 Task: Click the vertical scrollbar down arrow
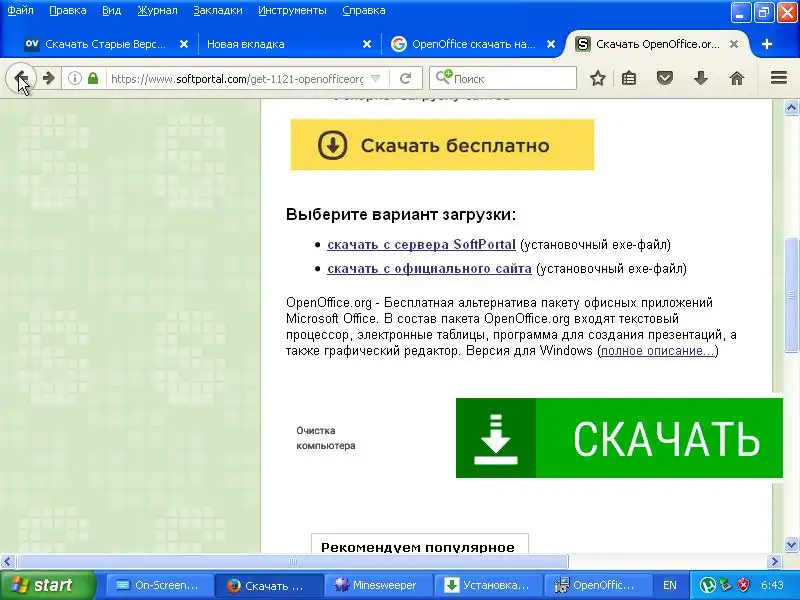(x=791, y=544)
